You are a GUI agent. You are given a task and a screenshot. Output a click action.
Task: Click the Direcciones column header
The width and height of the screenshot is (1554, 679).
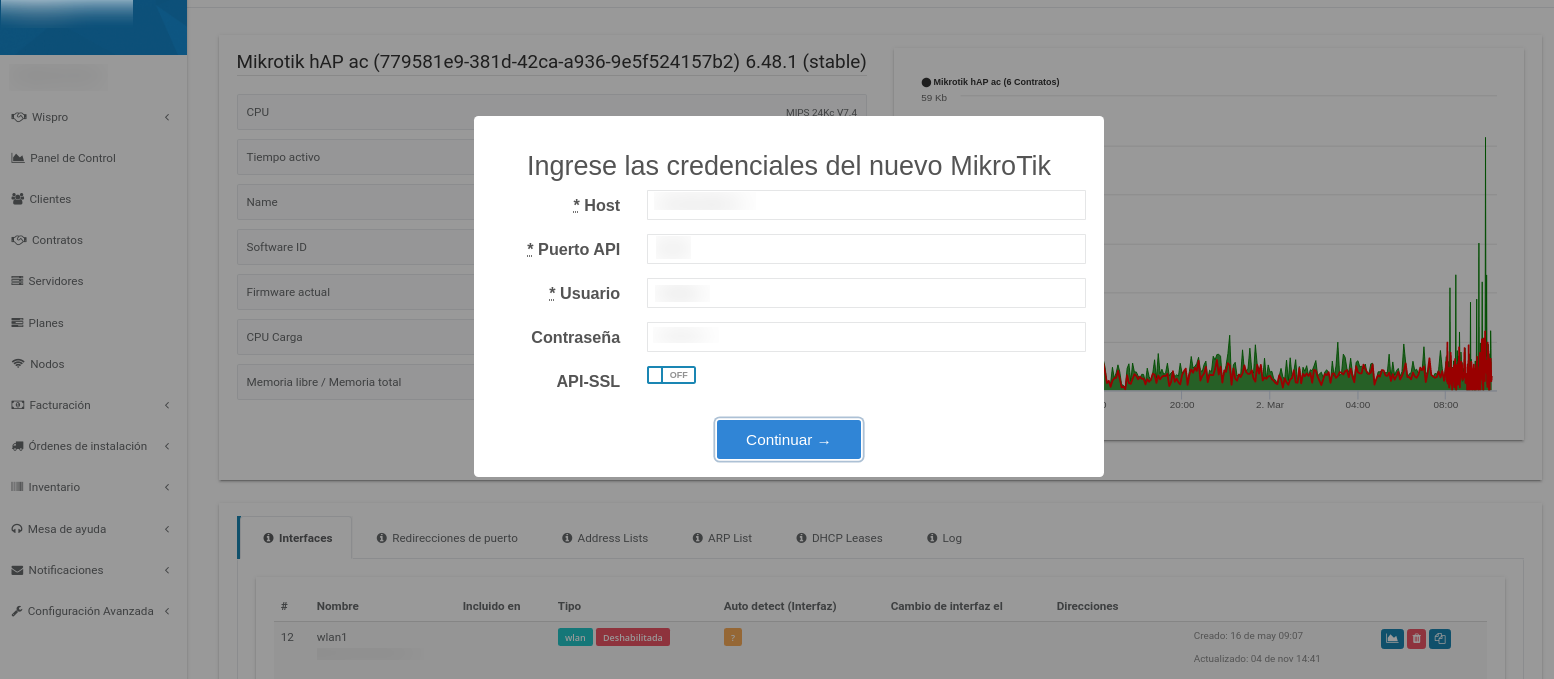pyautogui.click(x=1087, y=606)
